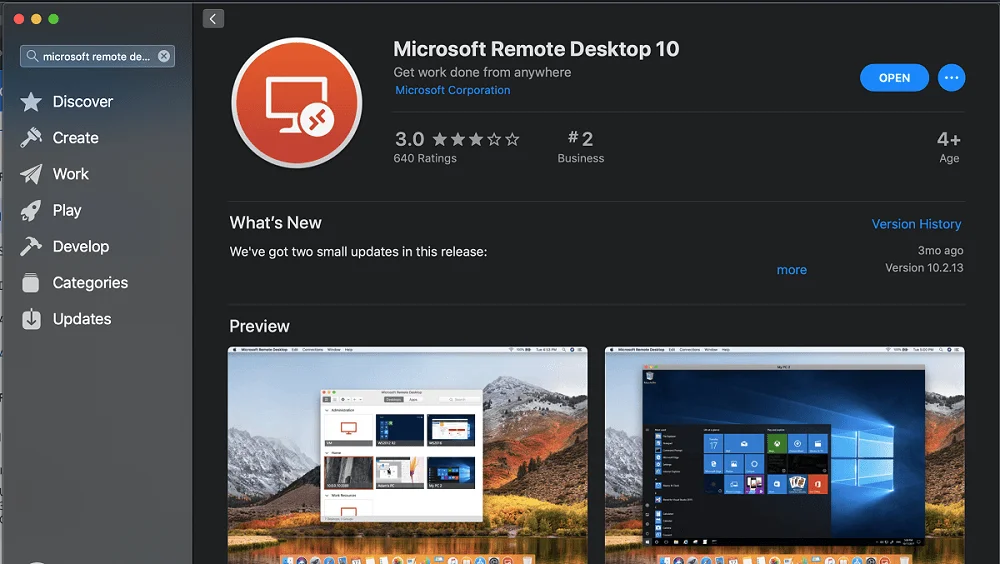View the Version History link

pyautogui.click(x=916, y=224)
